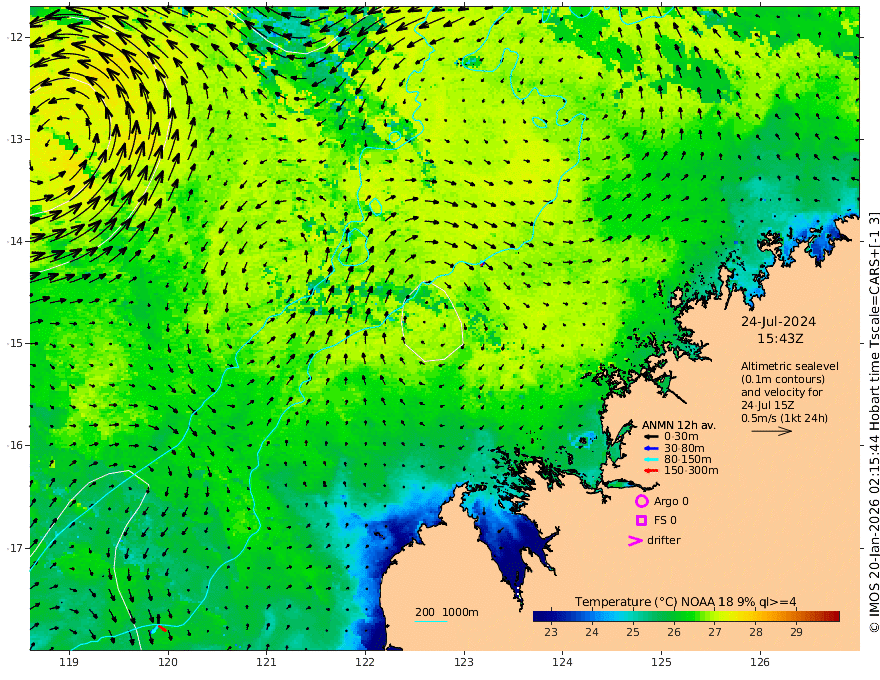Click colorbar tick label 26
This screenshot has width=880, height=680.
[x=673, y=632]
